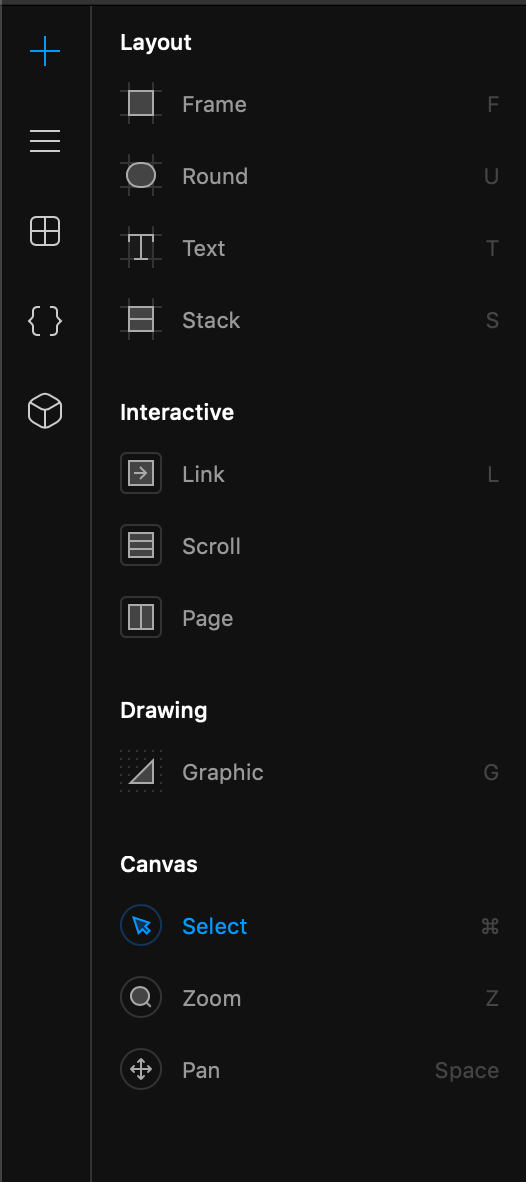Select the Graphic drawing tool icon
This screenshot has width=526, height=1182.
click(141, 771)
